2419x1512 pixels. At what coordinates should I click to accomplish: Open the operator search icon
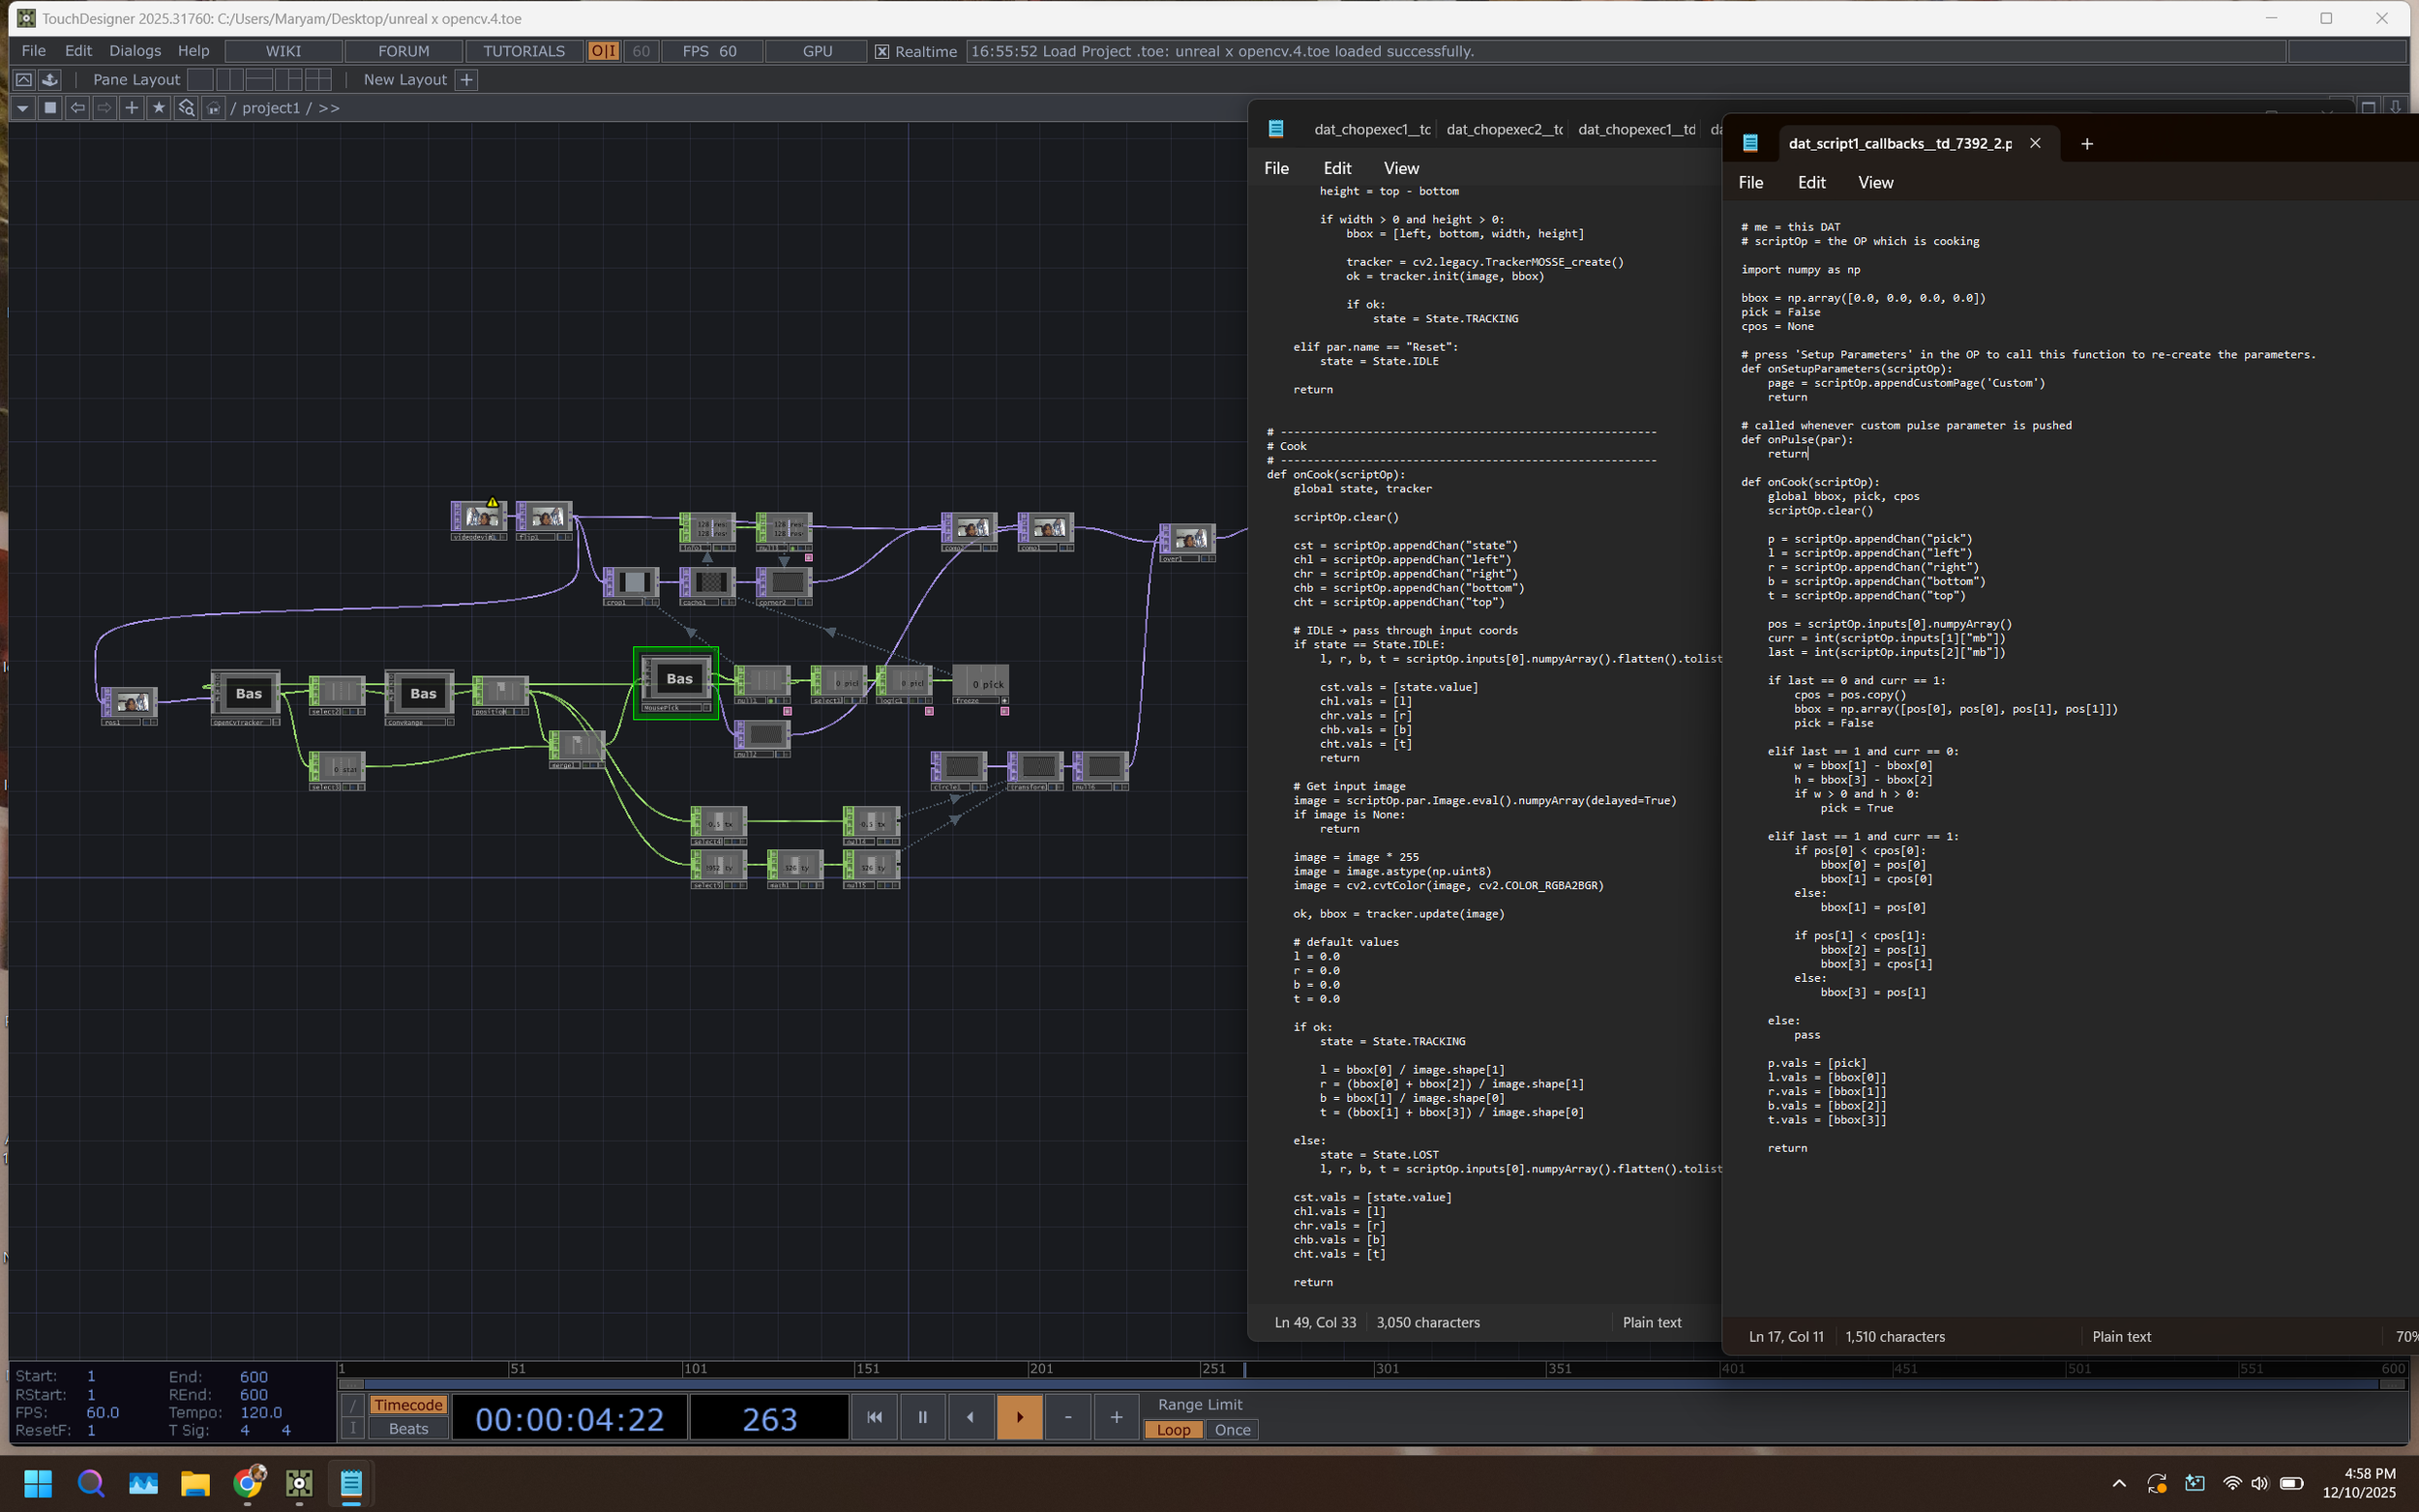pos(186,108)
